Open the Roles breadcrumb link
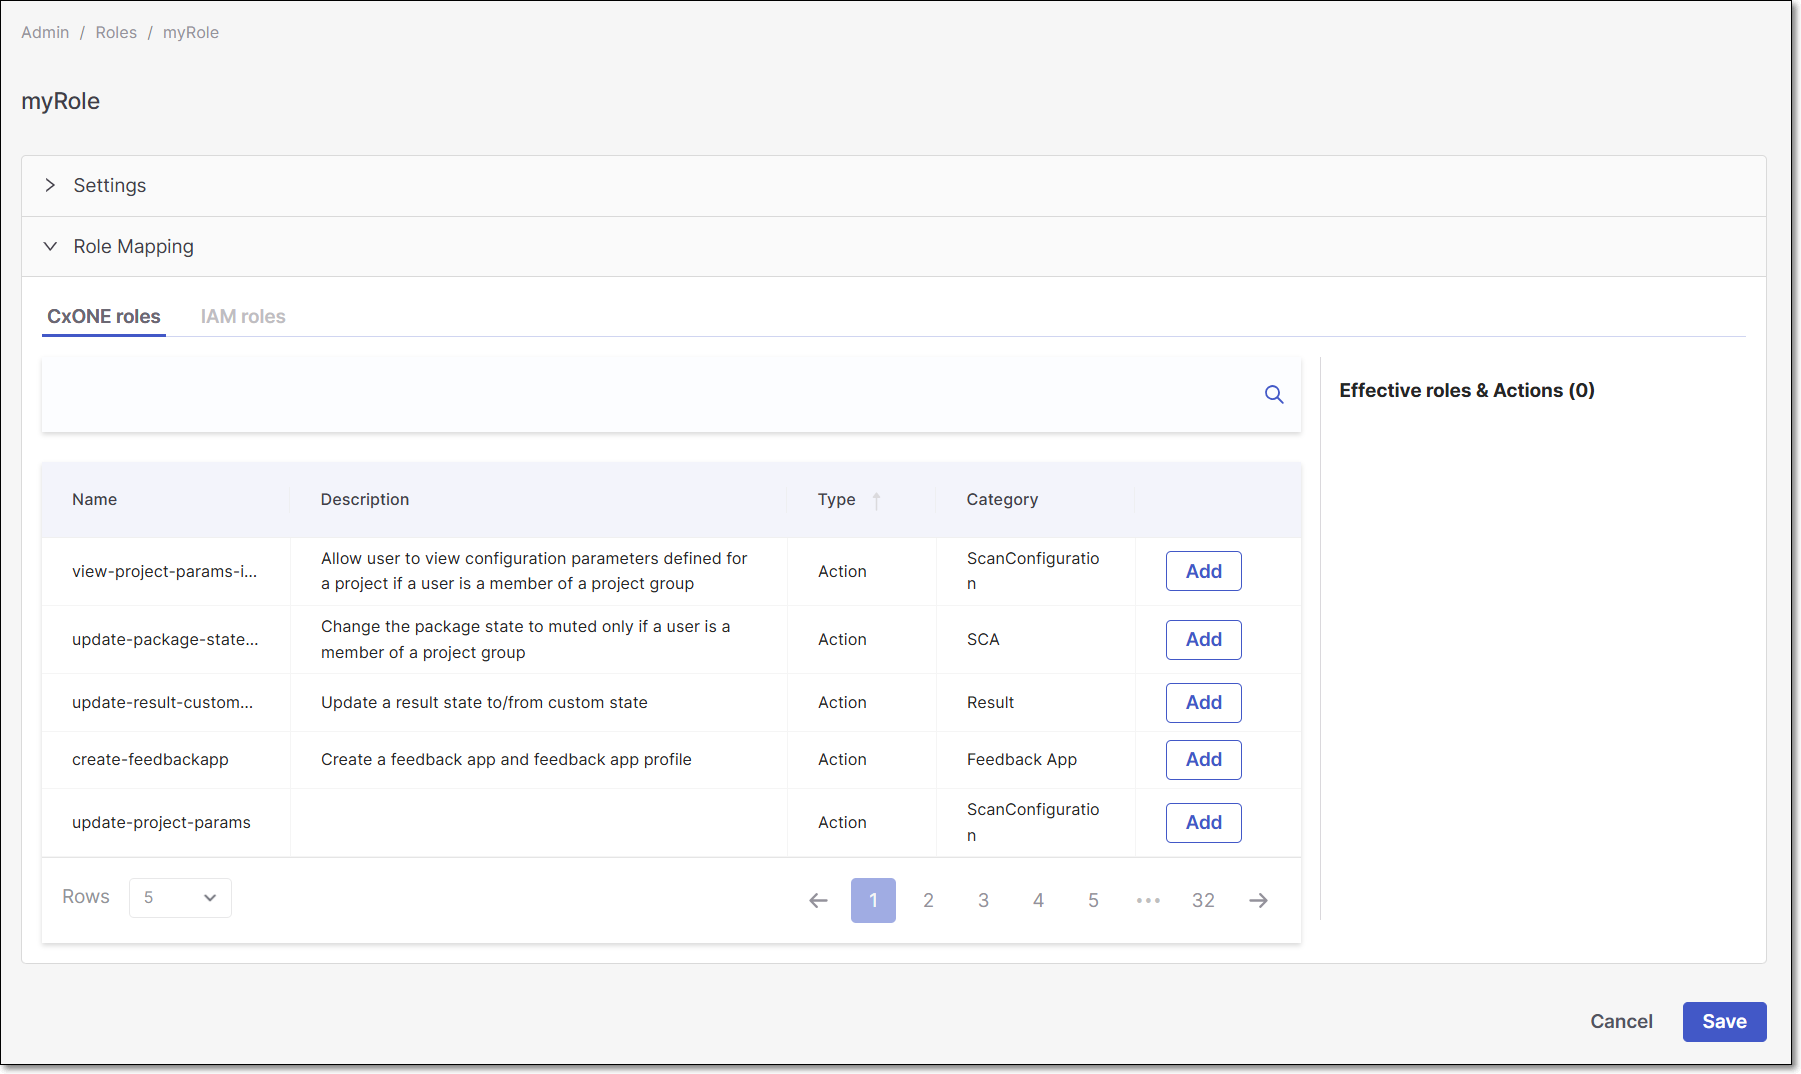 pos(116,33)
